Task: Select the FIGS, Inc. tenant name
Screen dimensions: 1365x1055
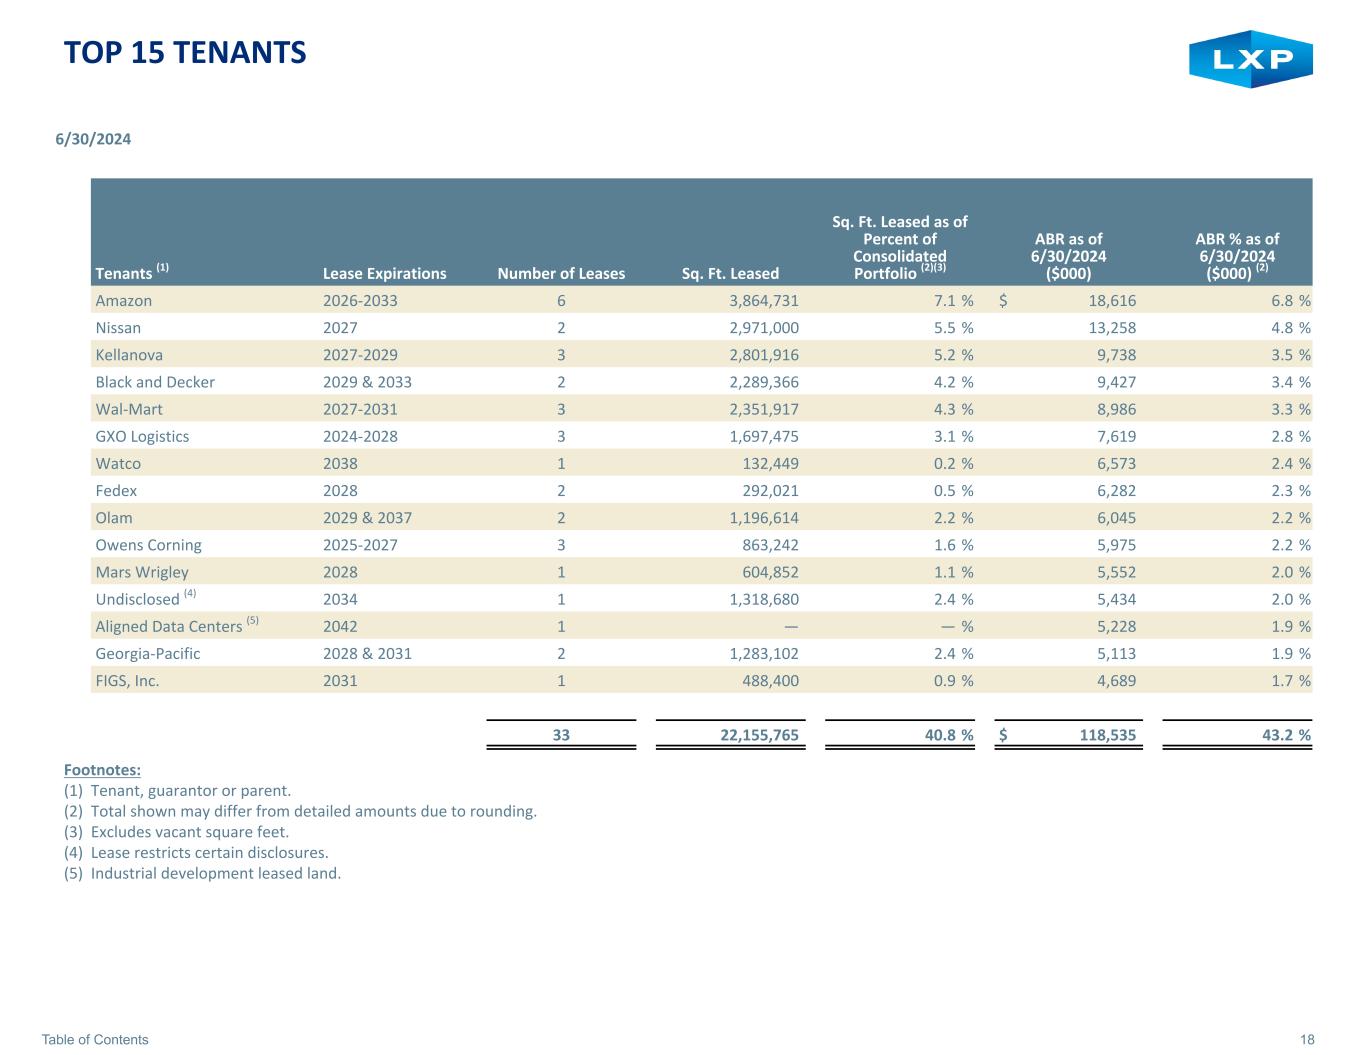Action: pos(127,680)
